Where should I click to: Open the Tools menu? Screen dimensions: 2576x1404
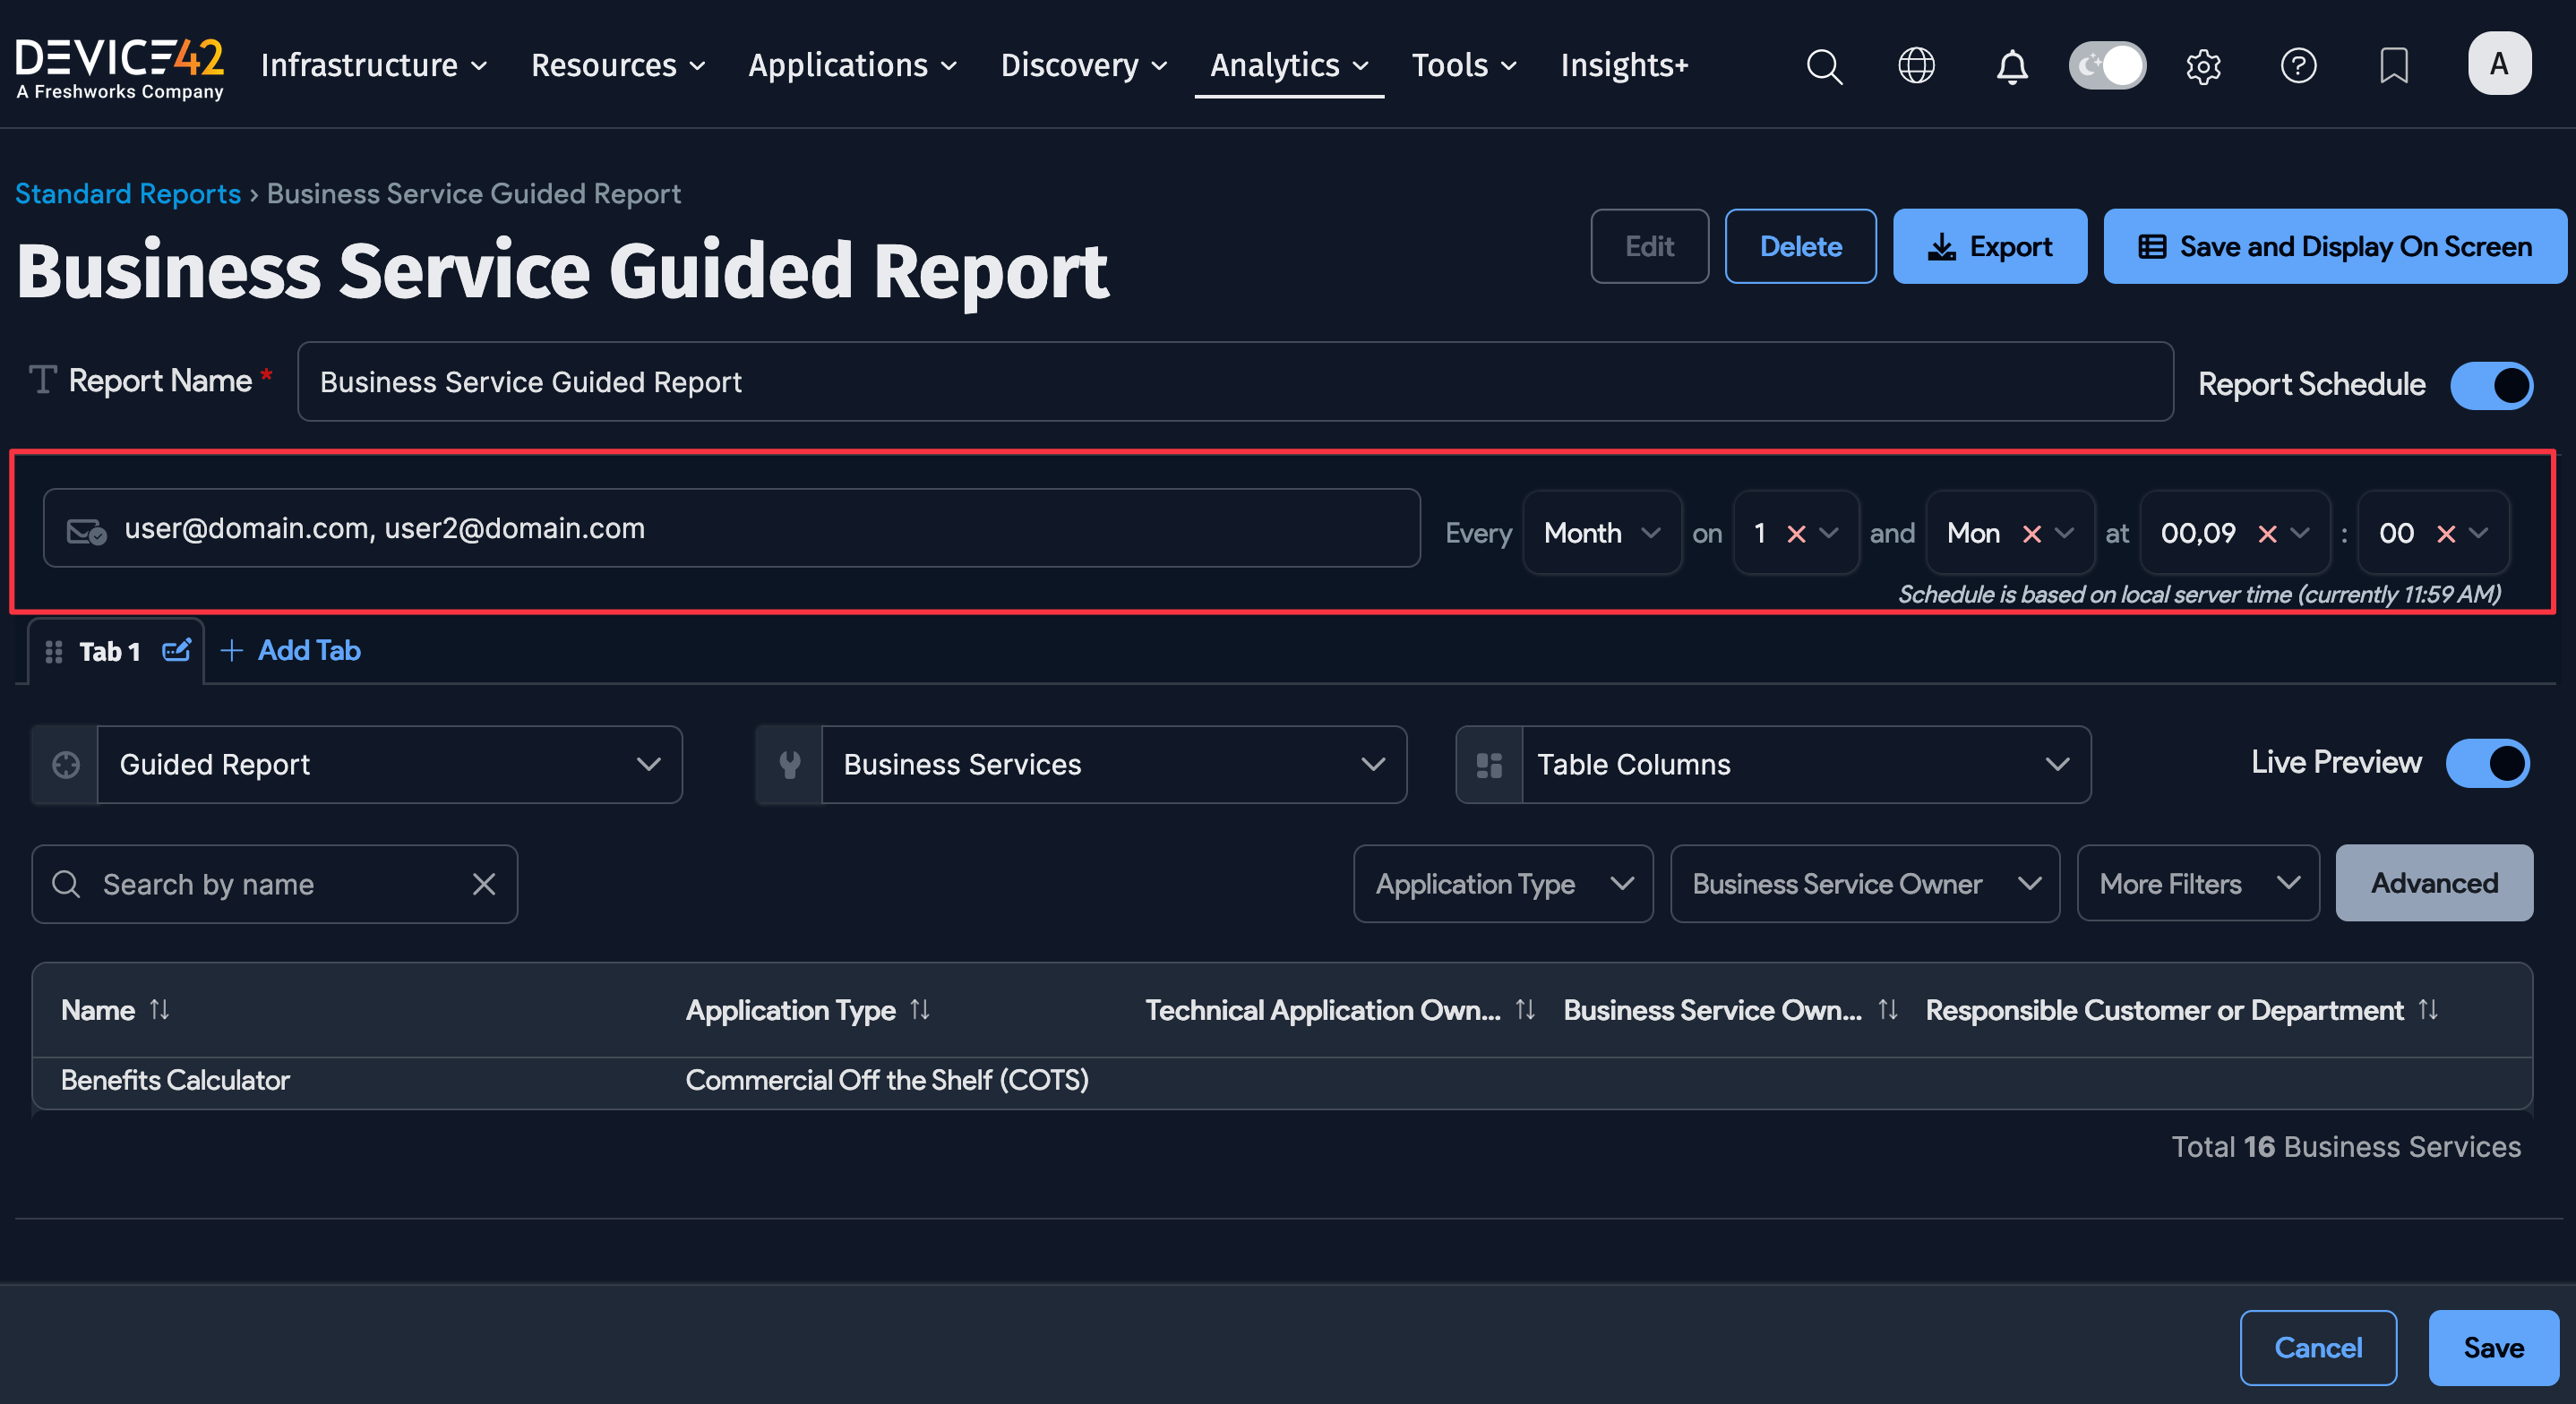pos(1464,66)
